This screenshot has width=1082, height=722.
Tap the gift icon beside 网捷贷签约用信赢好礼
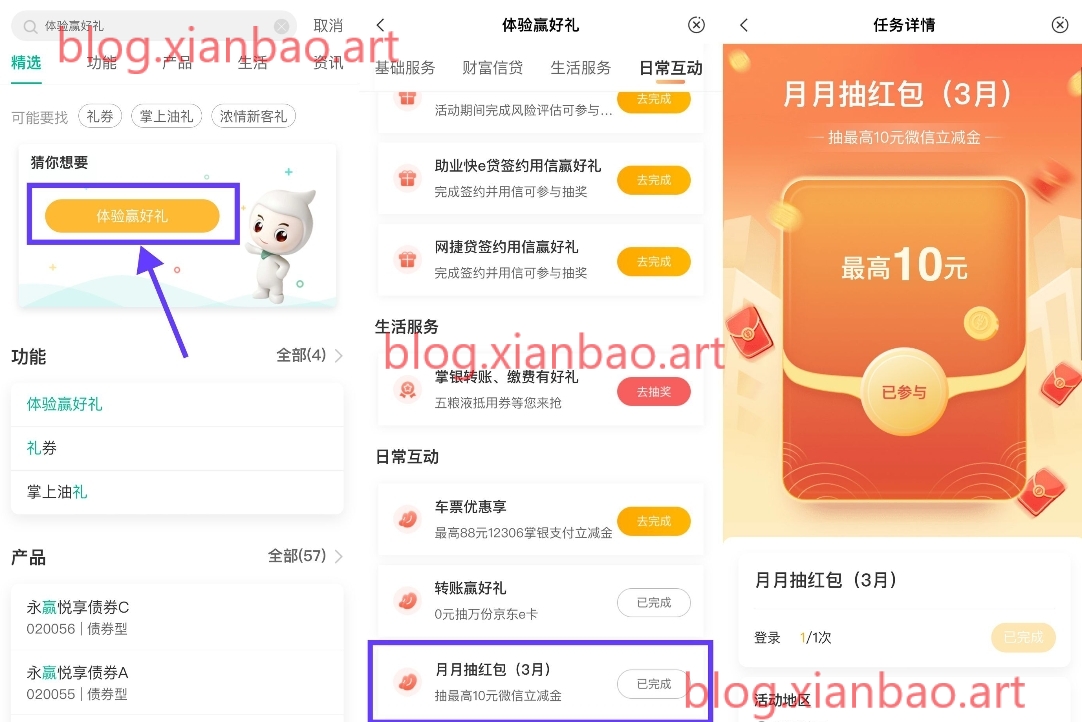pos(407,260)
